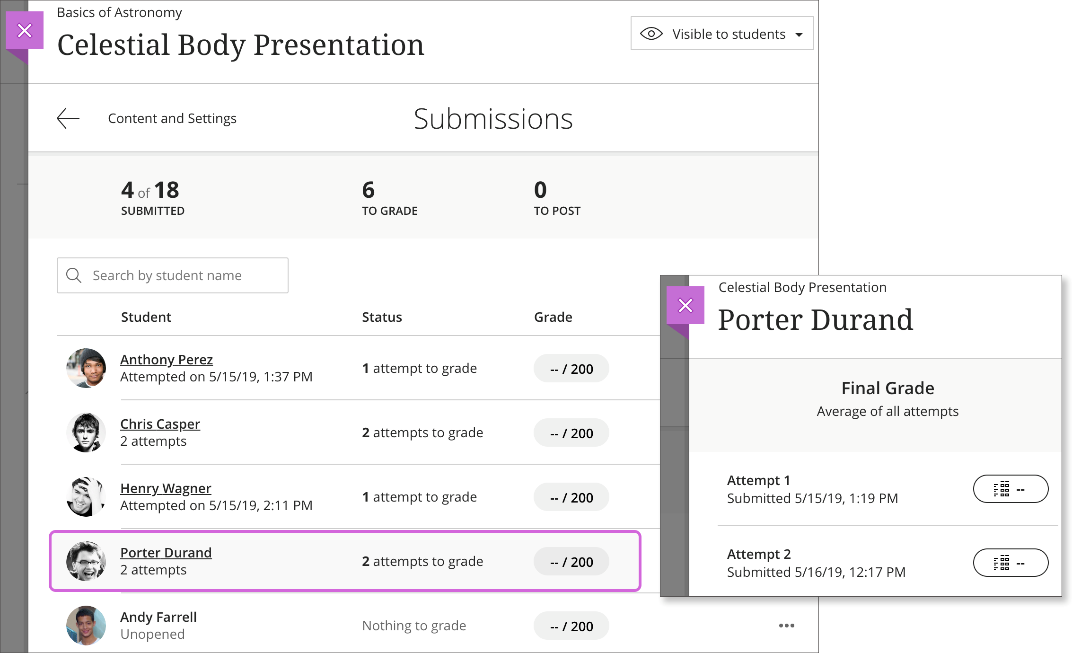Click Porter Durand's -- / 200 grade pill
1072x653 pixels.
pos(571,561)
